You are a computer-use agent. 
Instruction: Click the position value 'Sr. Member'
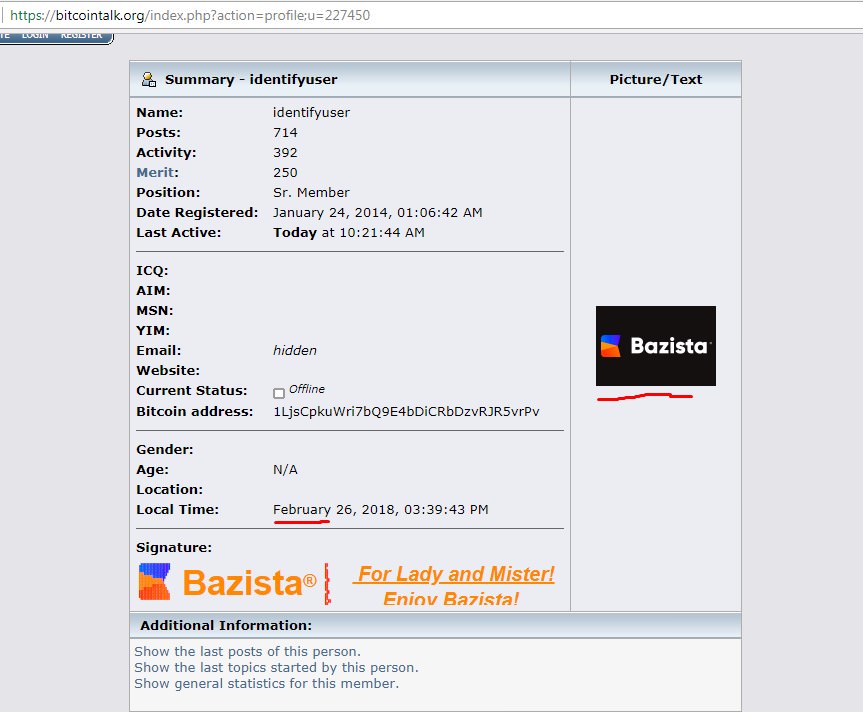point(311,193)
